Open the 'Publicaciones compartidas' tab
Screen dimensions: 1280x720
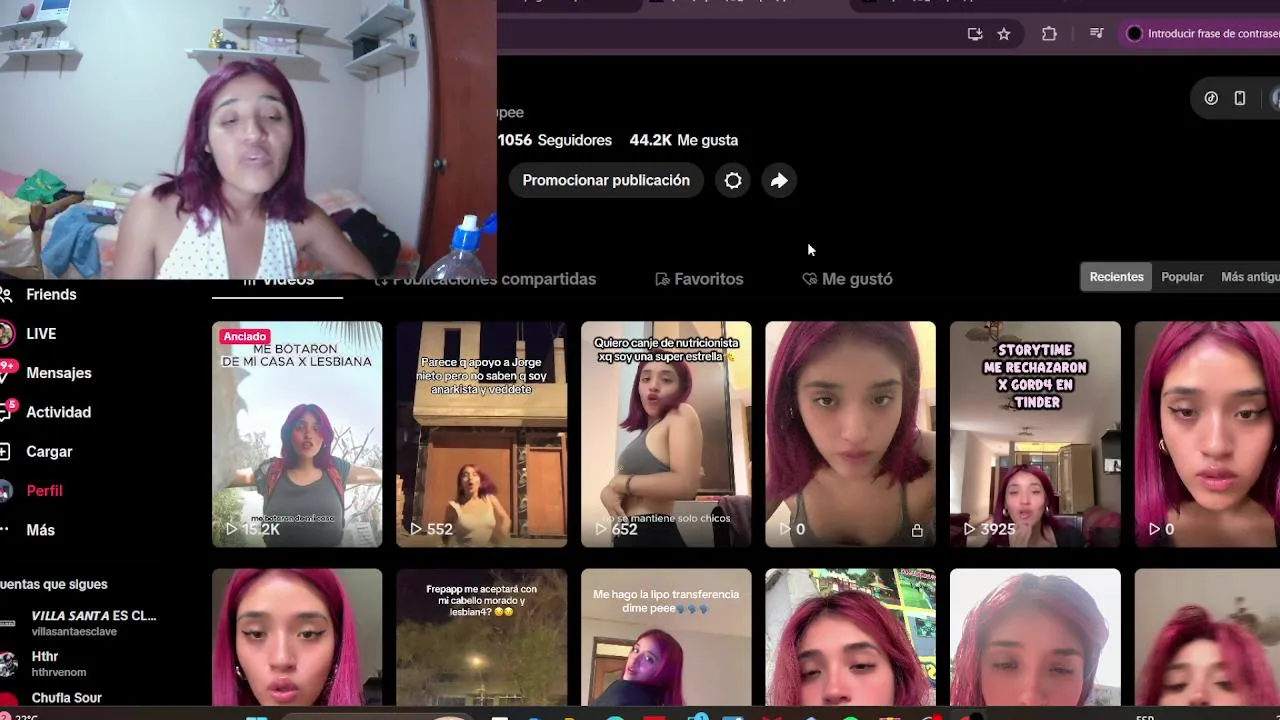[486, 279]
